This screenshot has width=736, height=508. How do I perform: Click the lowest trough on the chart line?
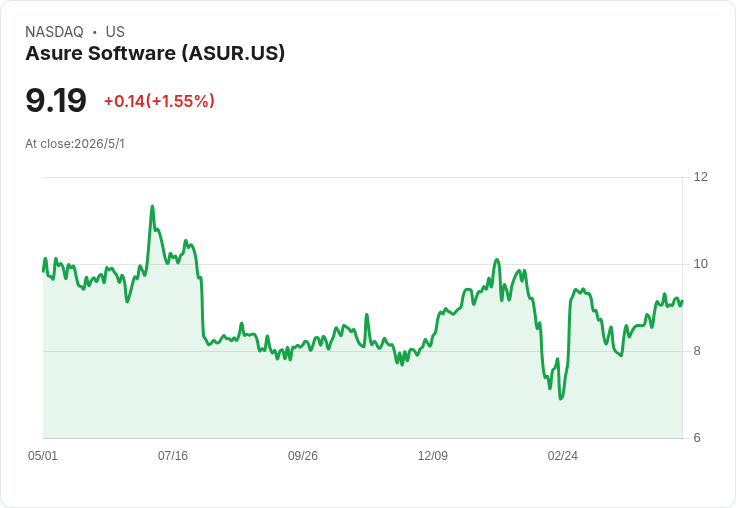tap(560, 399)
